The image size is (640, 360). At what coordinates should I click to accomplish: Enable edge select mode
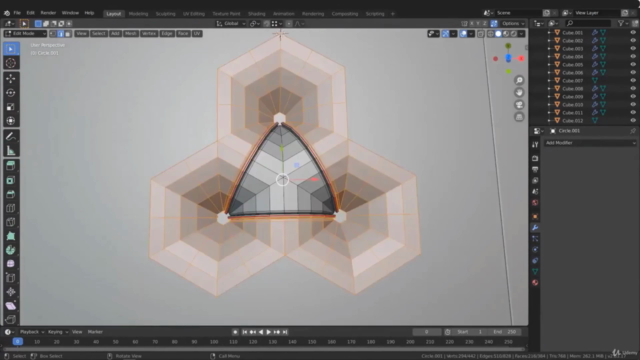[x=60, y=33]
